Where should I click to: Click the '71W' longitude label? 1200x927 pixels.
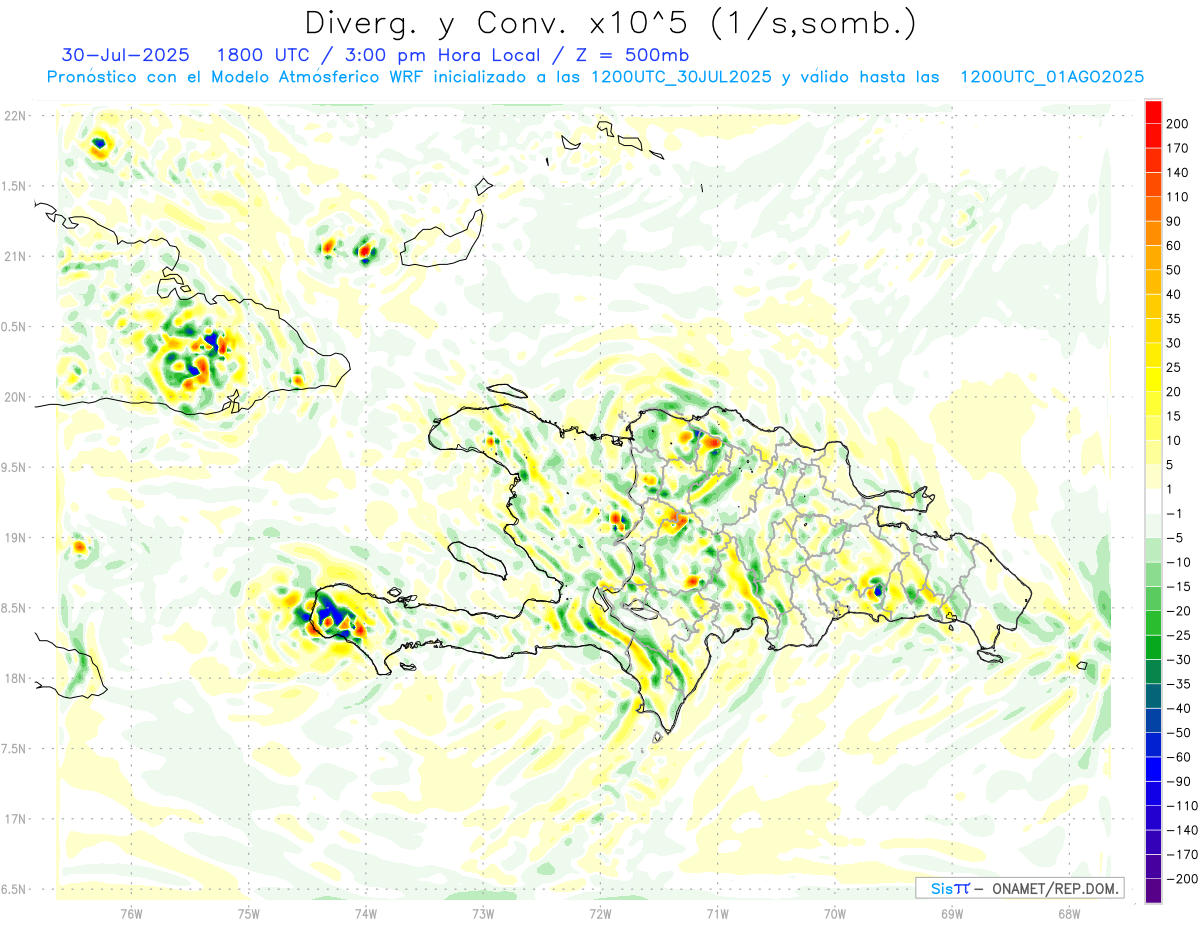[x=717, y=913]
